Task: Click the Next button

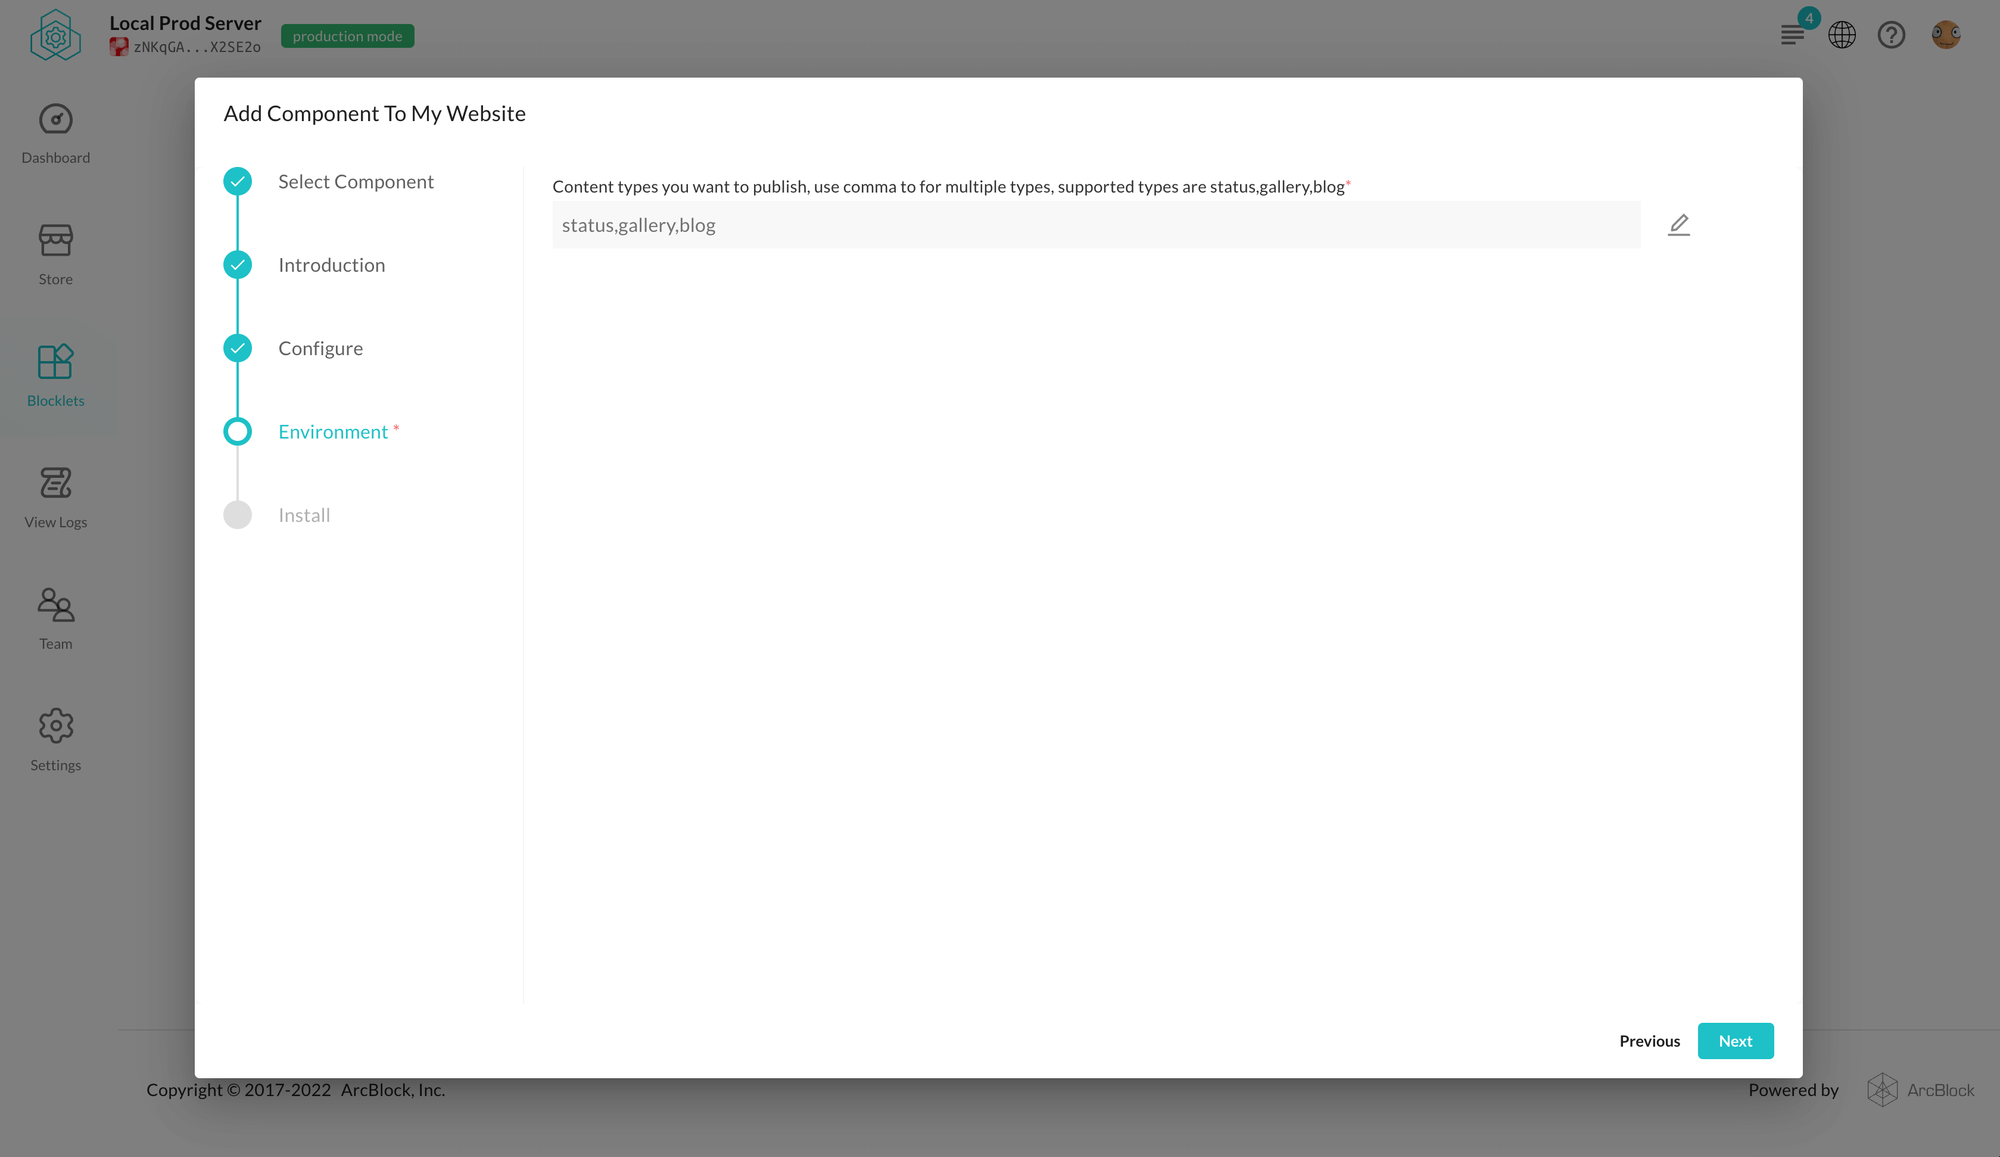Action: (x=1736, y=1040)
